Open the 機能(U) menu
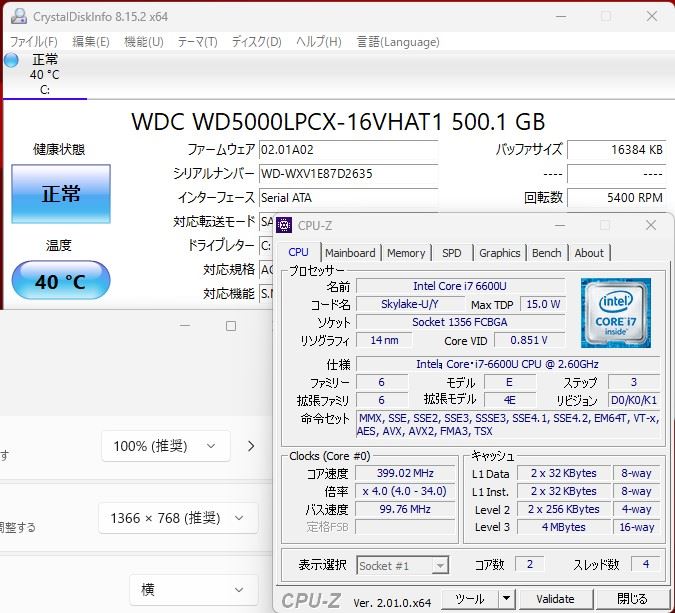This screenshot has height=613, width=675. click(x=144, y=42)
